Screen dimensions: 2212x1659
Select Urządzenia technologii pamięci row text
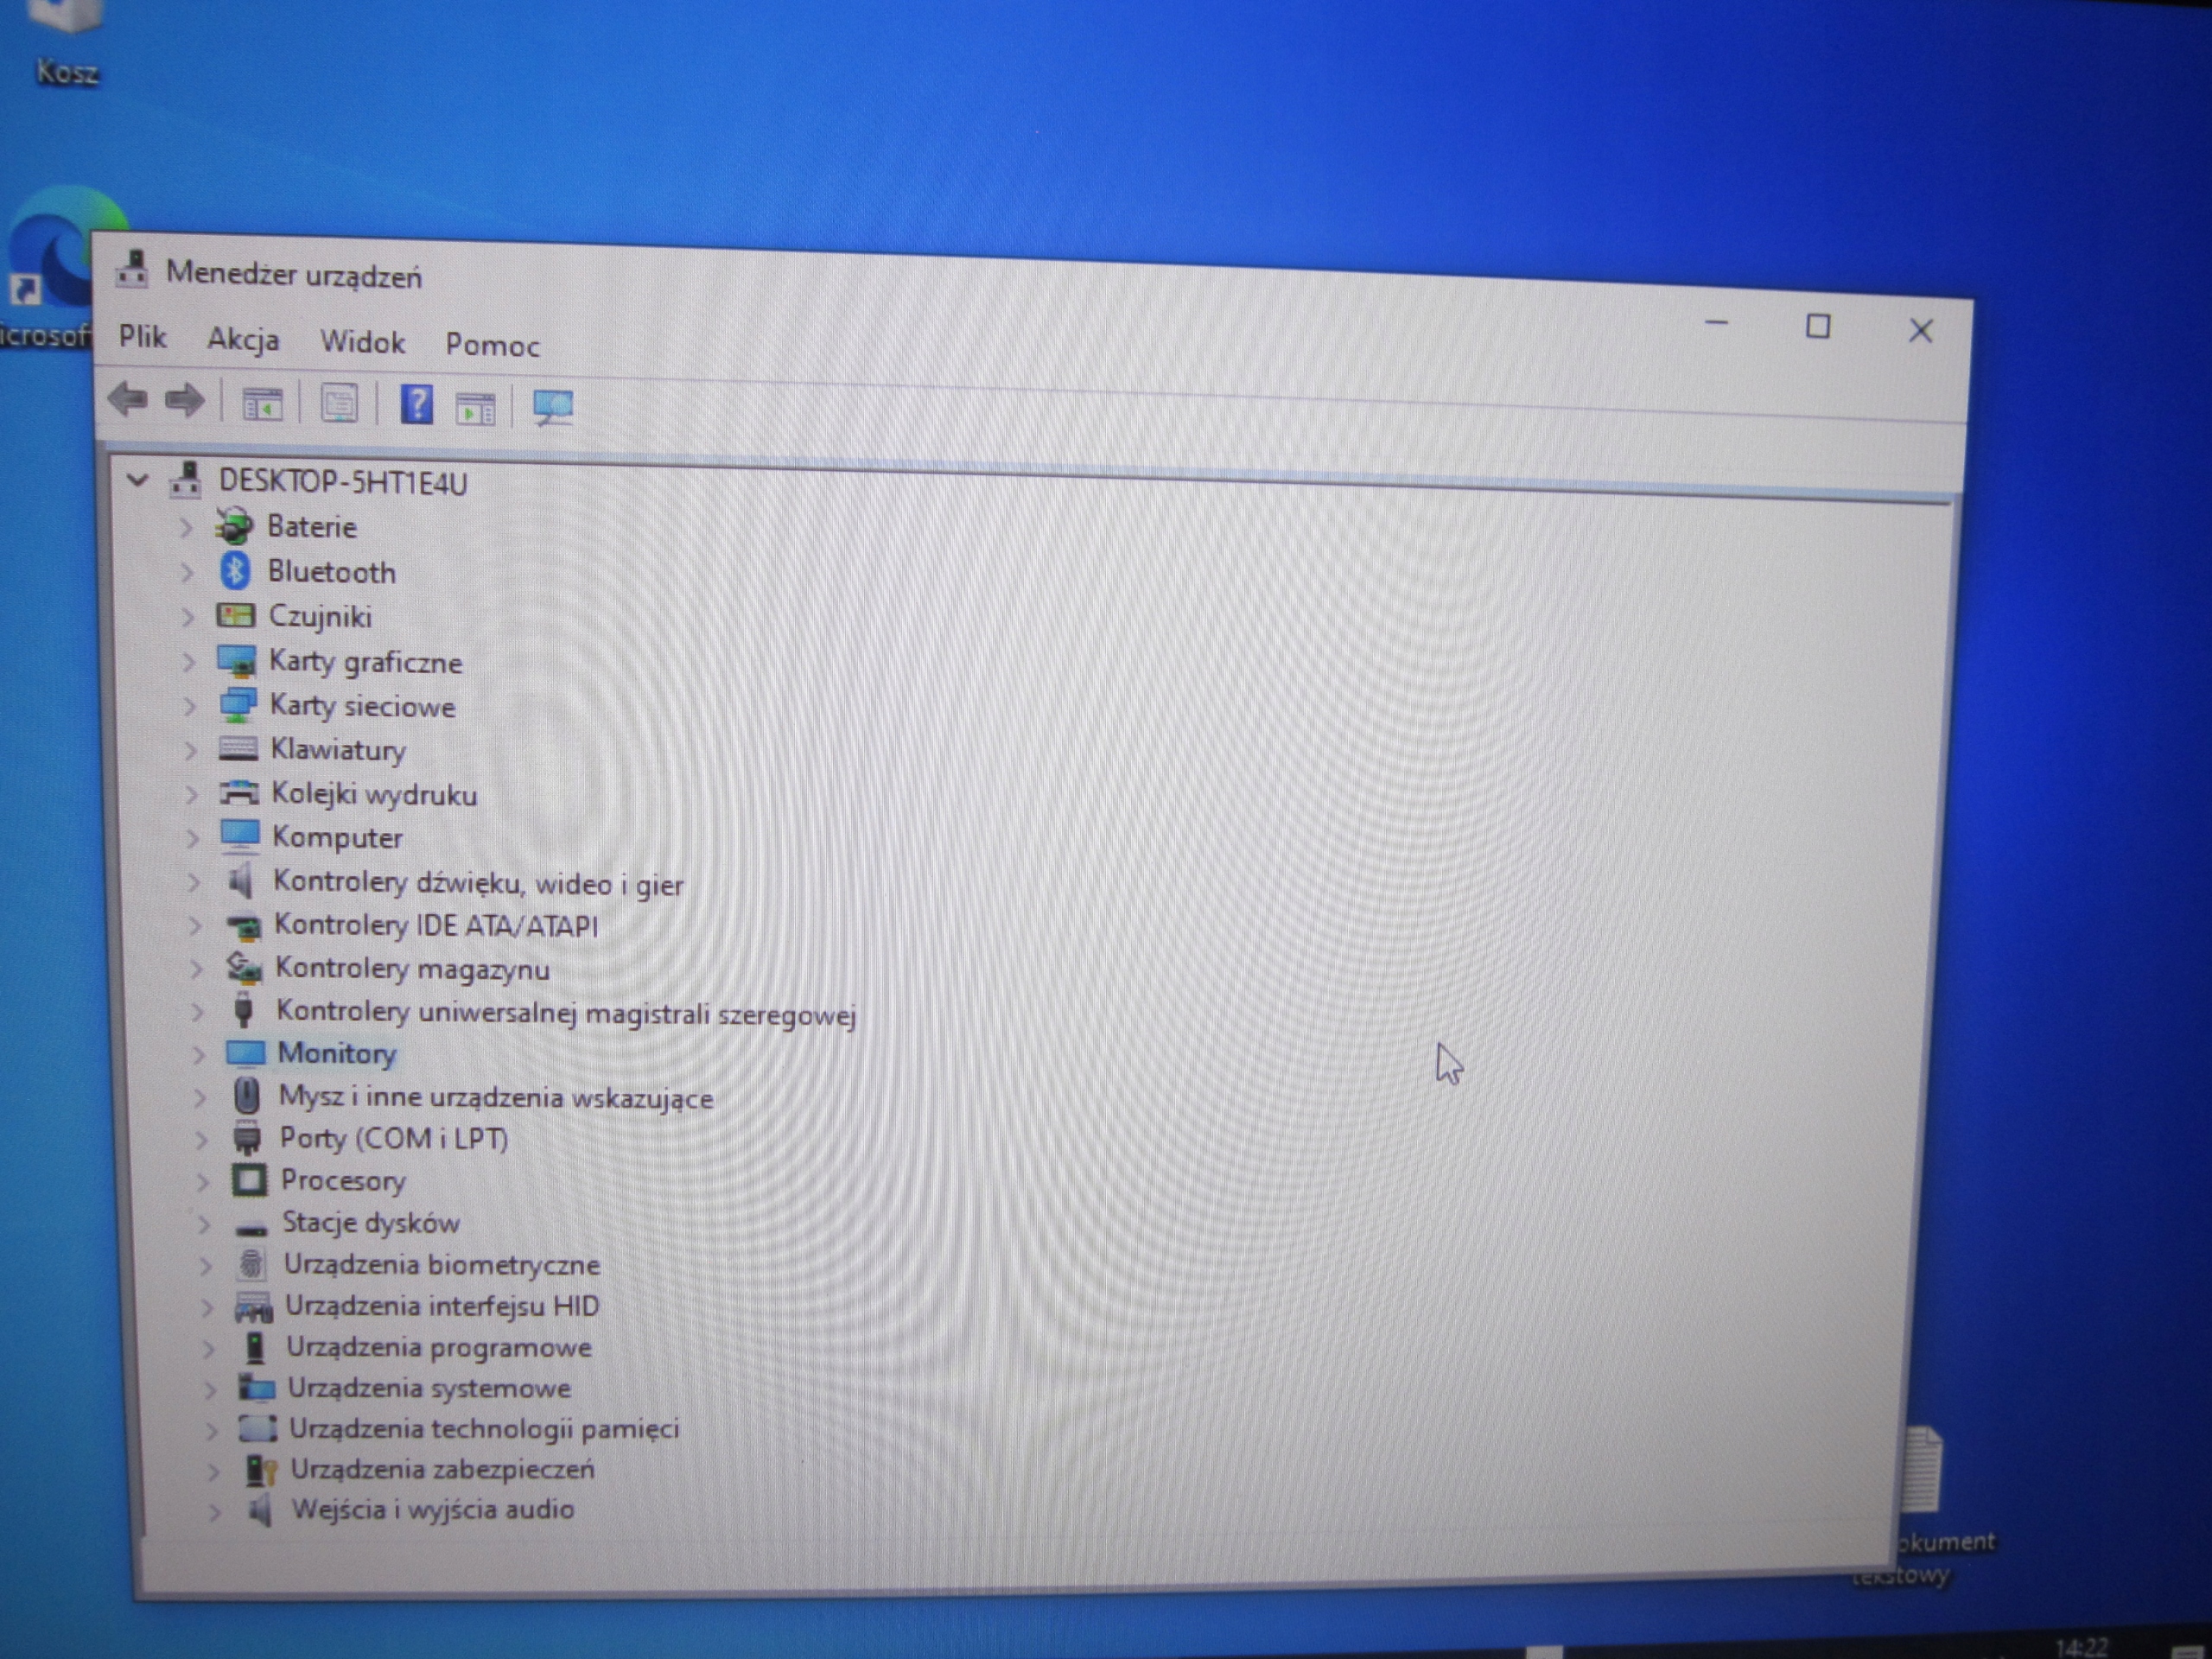point(484,1428)
